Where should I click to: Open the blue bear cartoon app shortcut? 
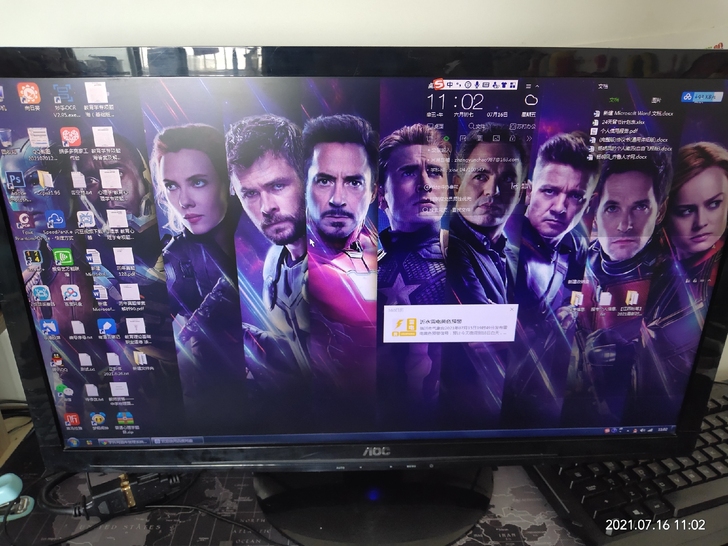[98, 419]
